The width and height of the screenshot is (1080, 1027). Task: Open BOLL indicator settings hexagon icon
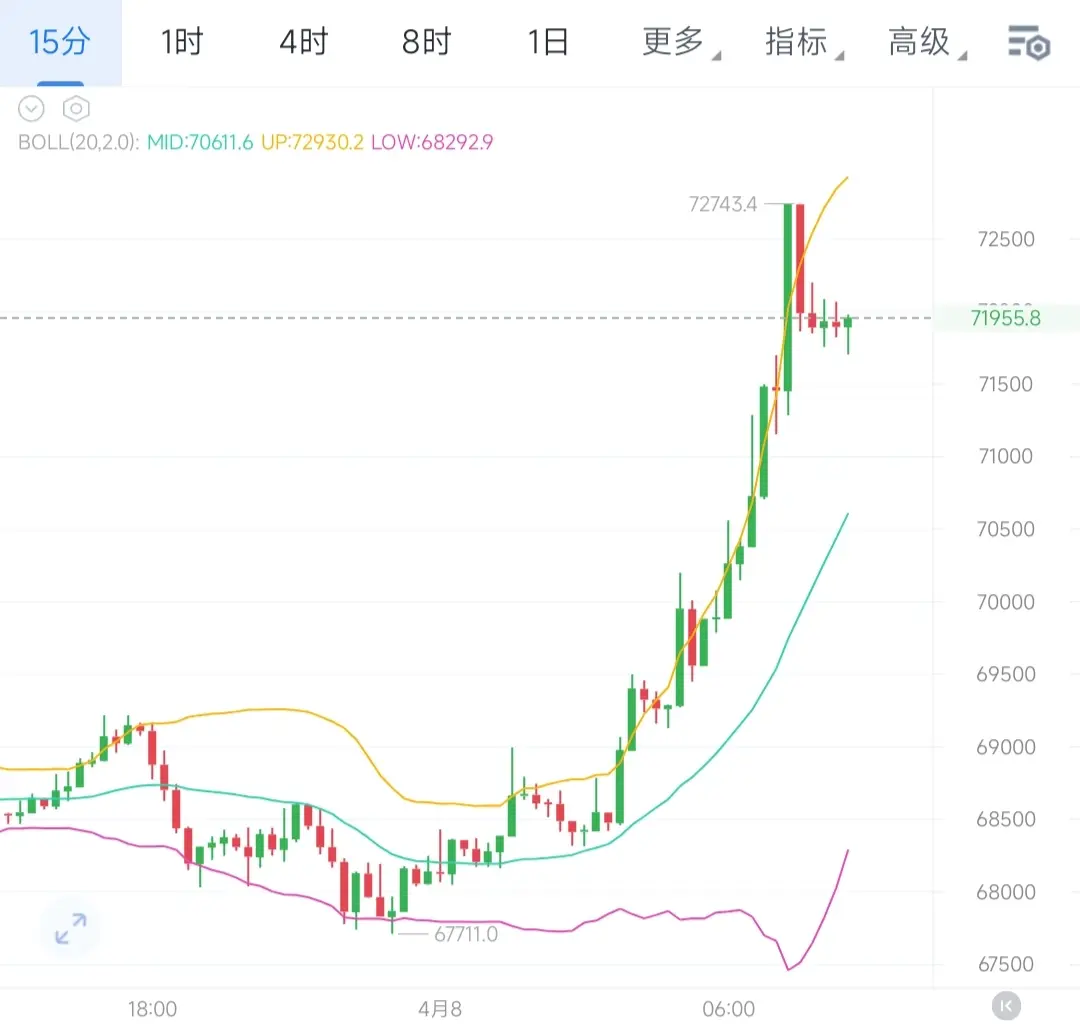click(x=76, y=109)
